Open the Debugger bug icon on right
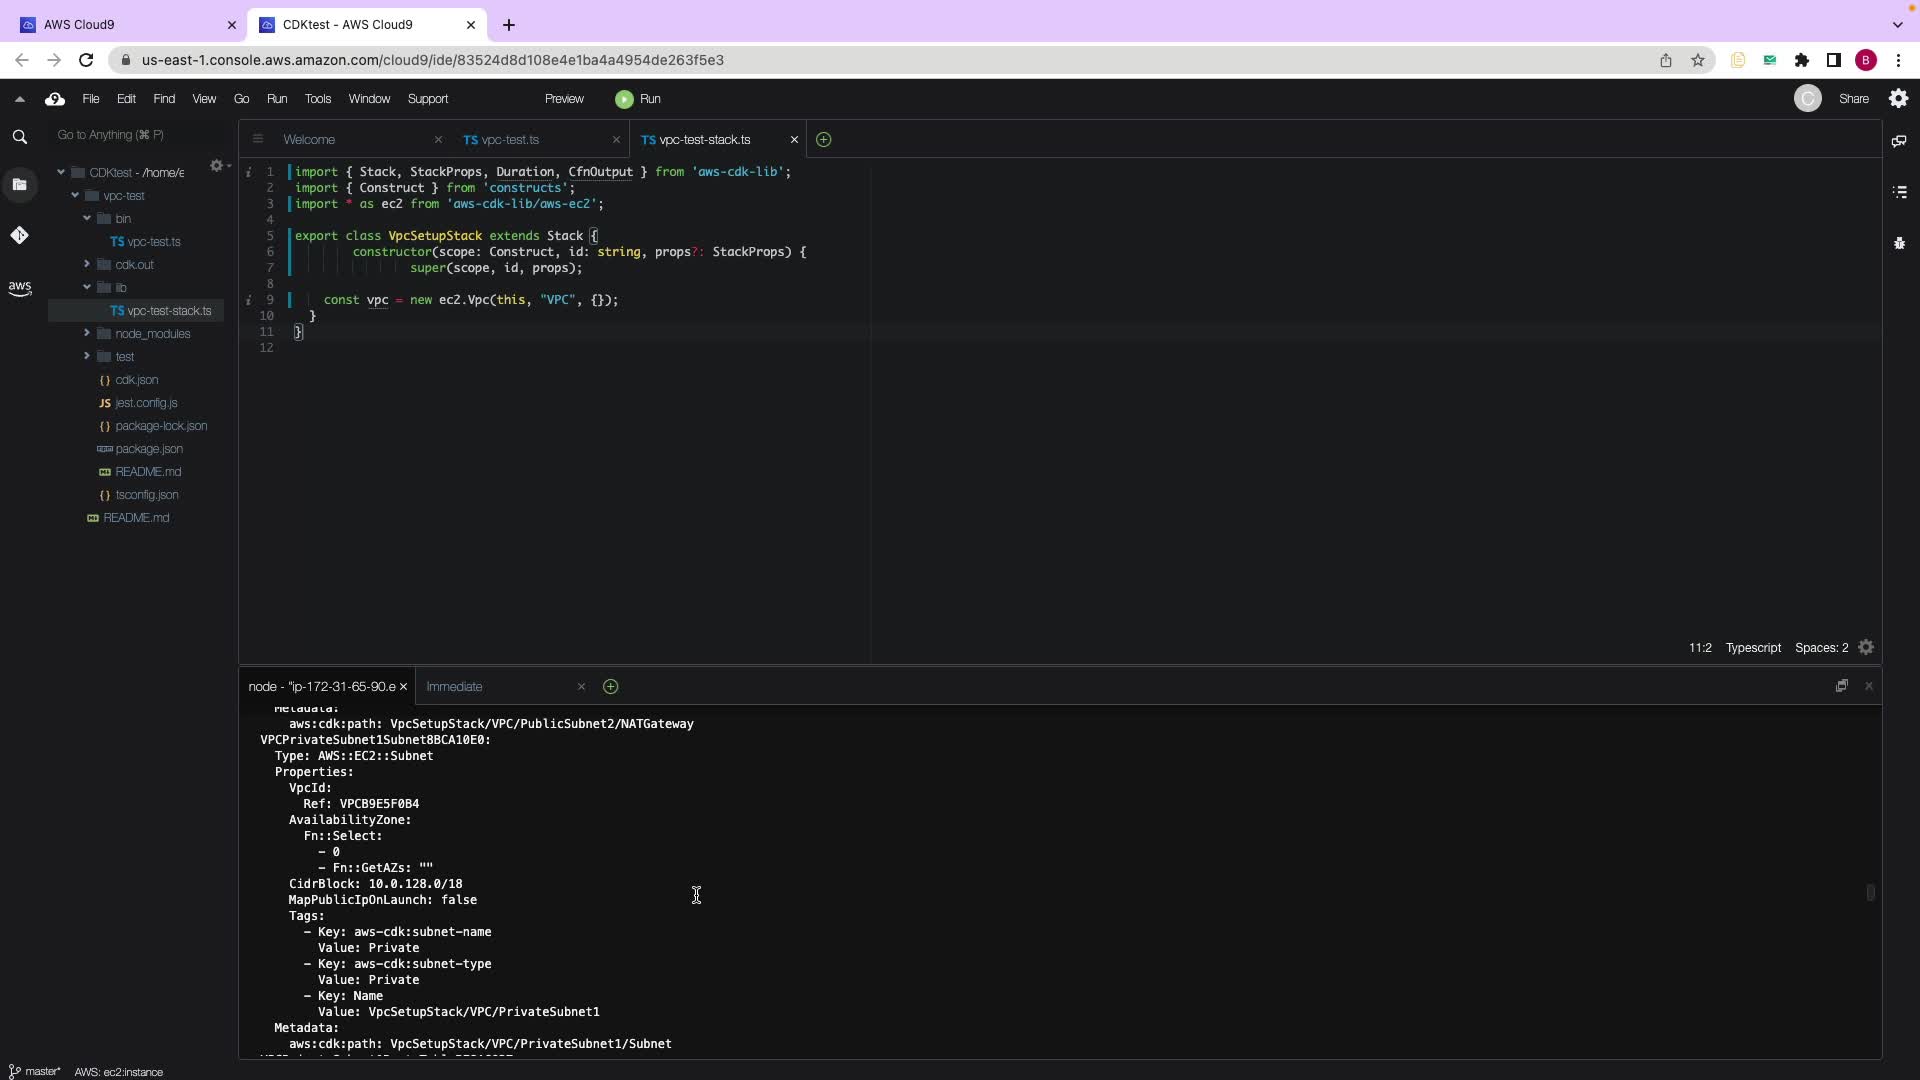Viewport: 1920px width, 1080px height. pyautogui.click(x=1899, y=243)
